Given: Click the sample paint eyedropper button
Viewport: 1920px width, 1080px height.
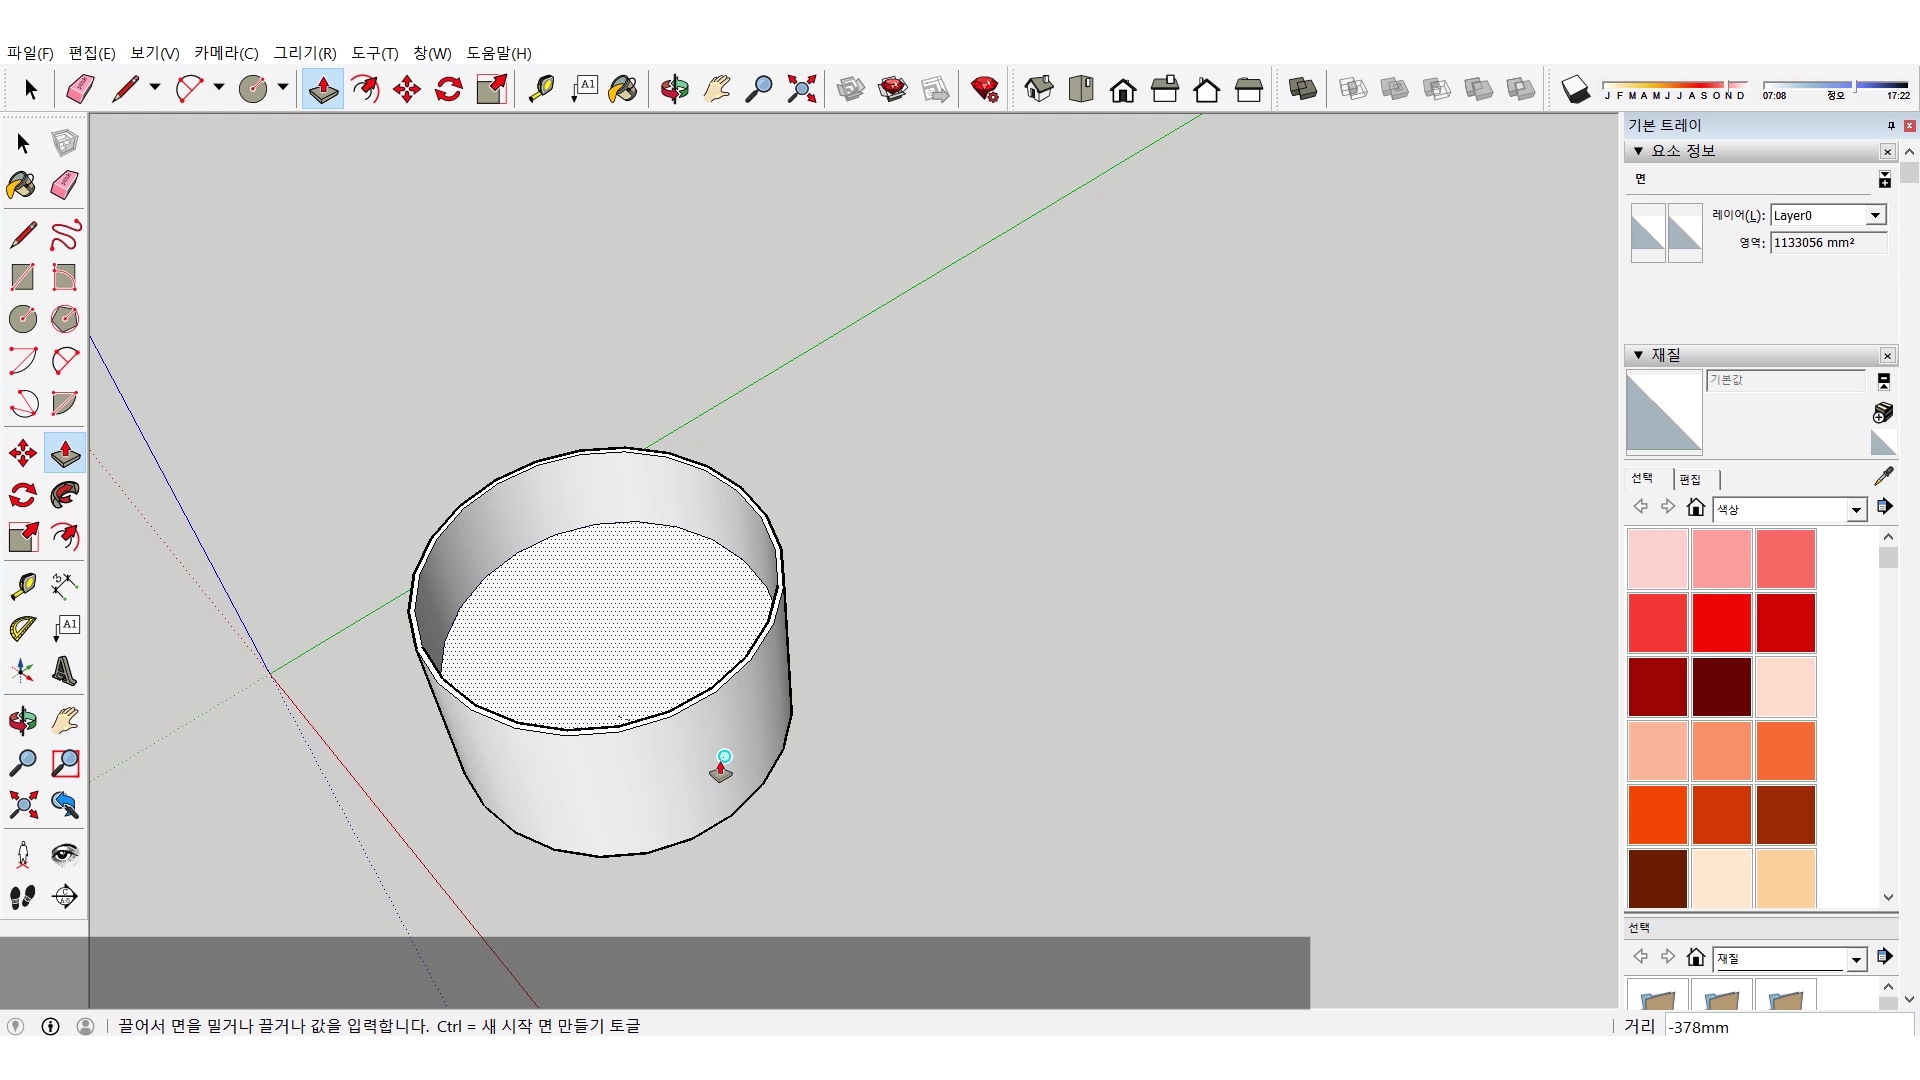Looking at the screenshot, I should coord(1883,477).
